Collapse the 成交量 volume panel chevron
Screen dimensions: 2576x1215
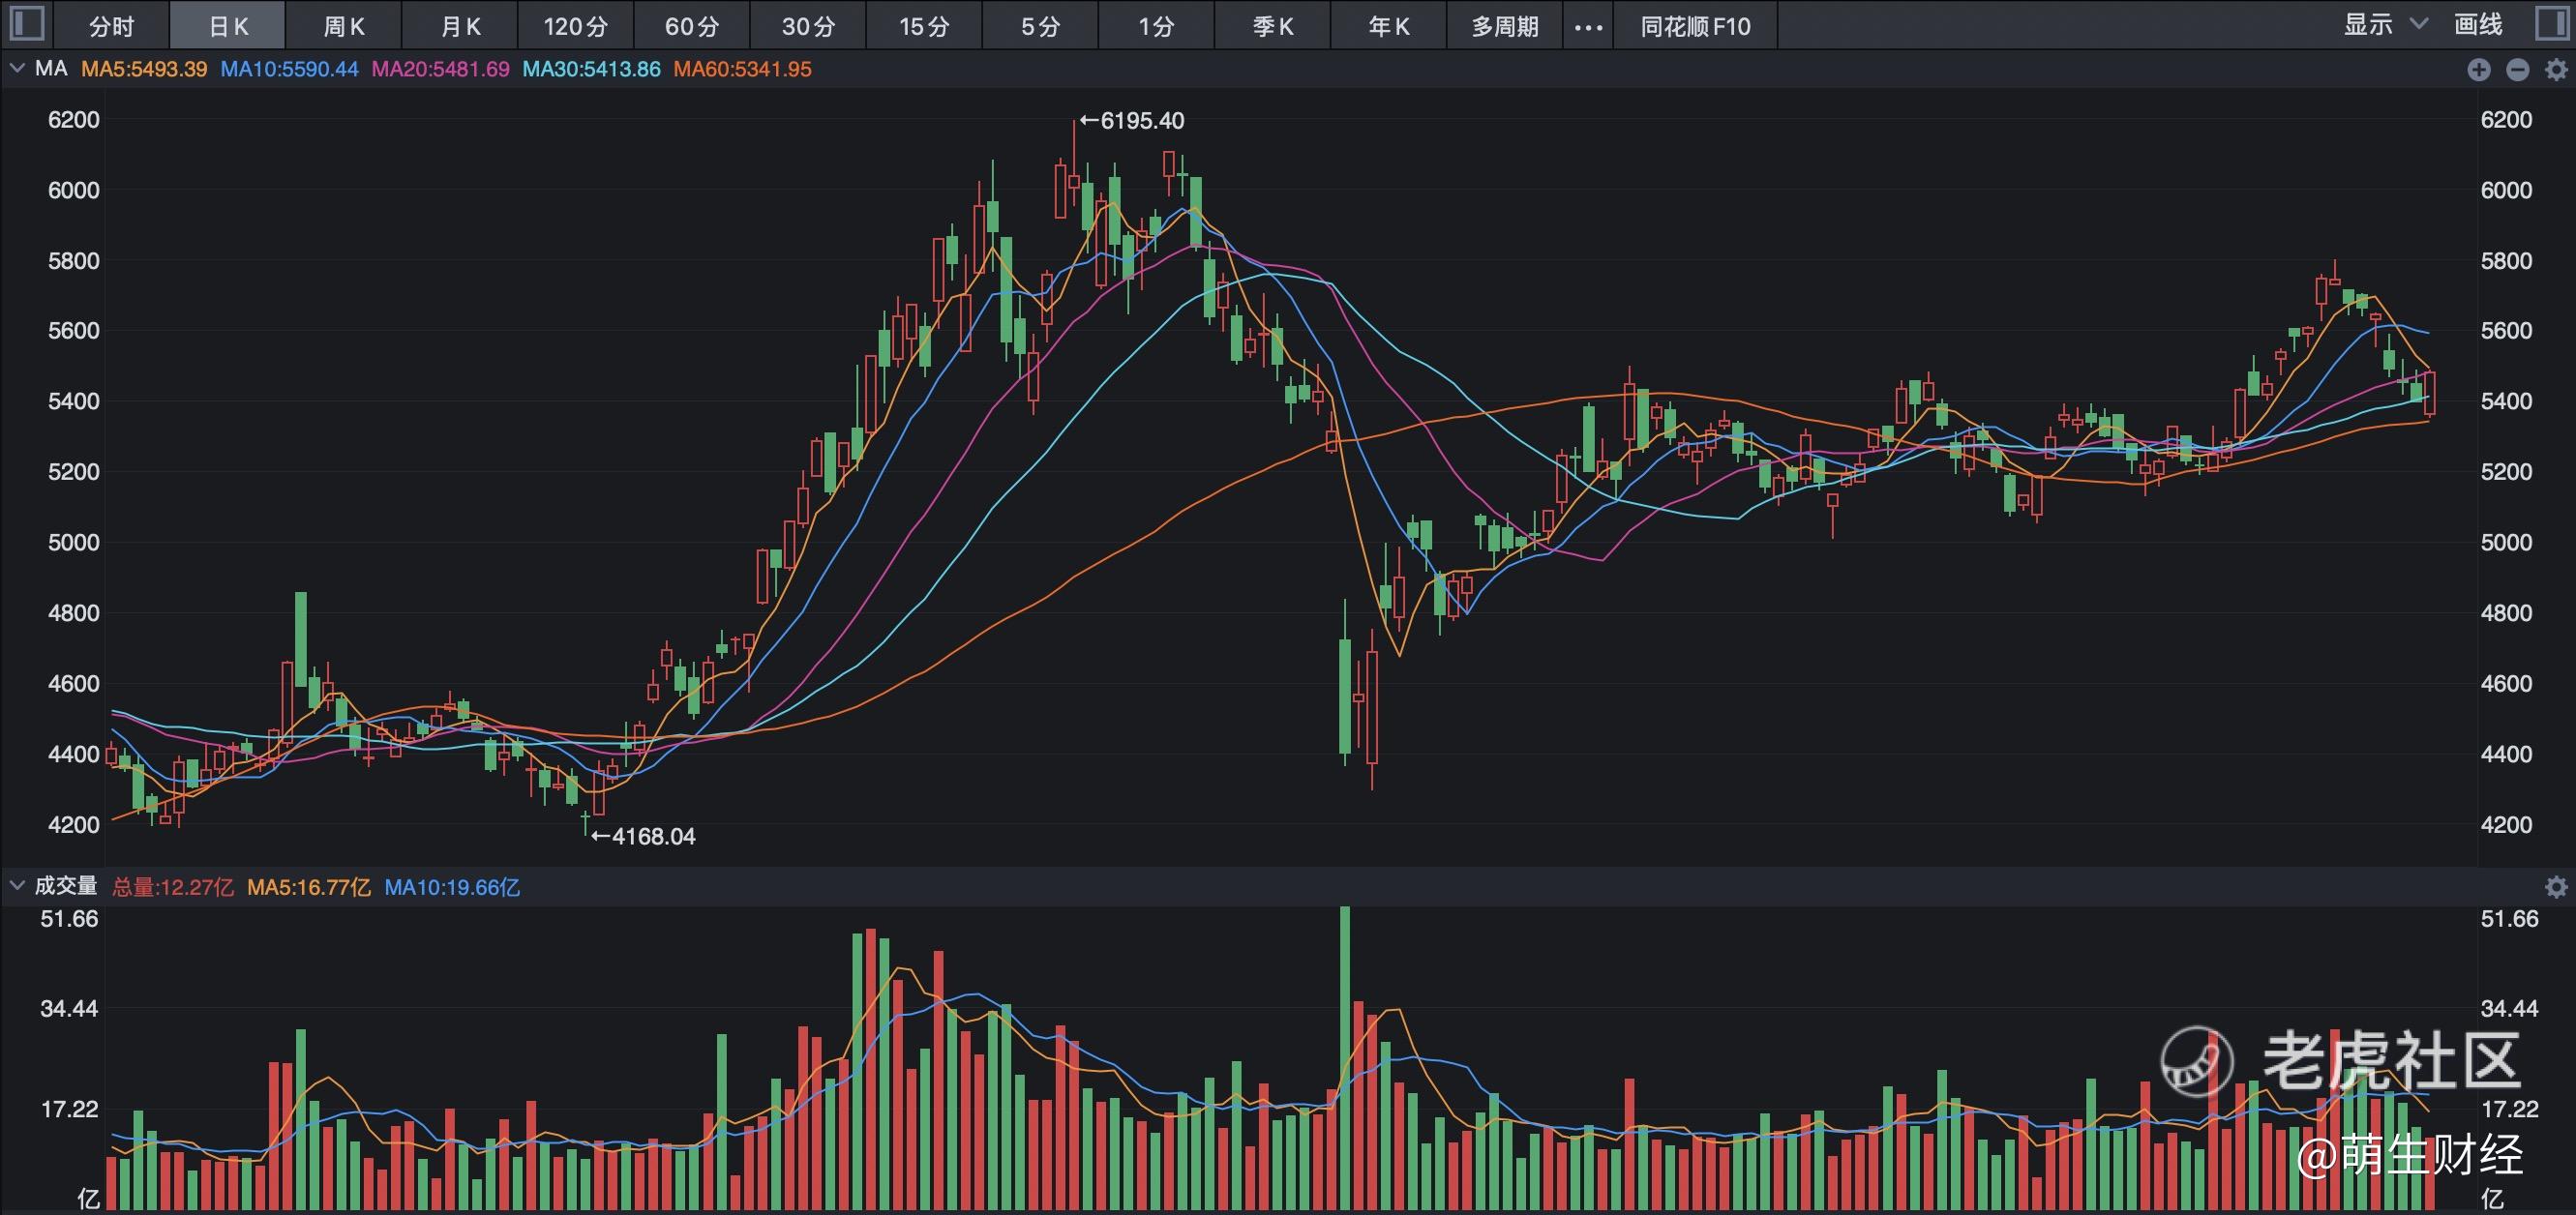click(x=17, y=886)
